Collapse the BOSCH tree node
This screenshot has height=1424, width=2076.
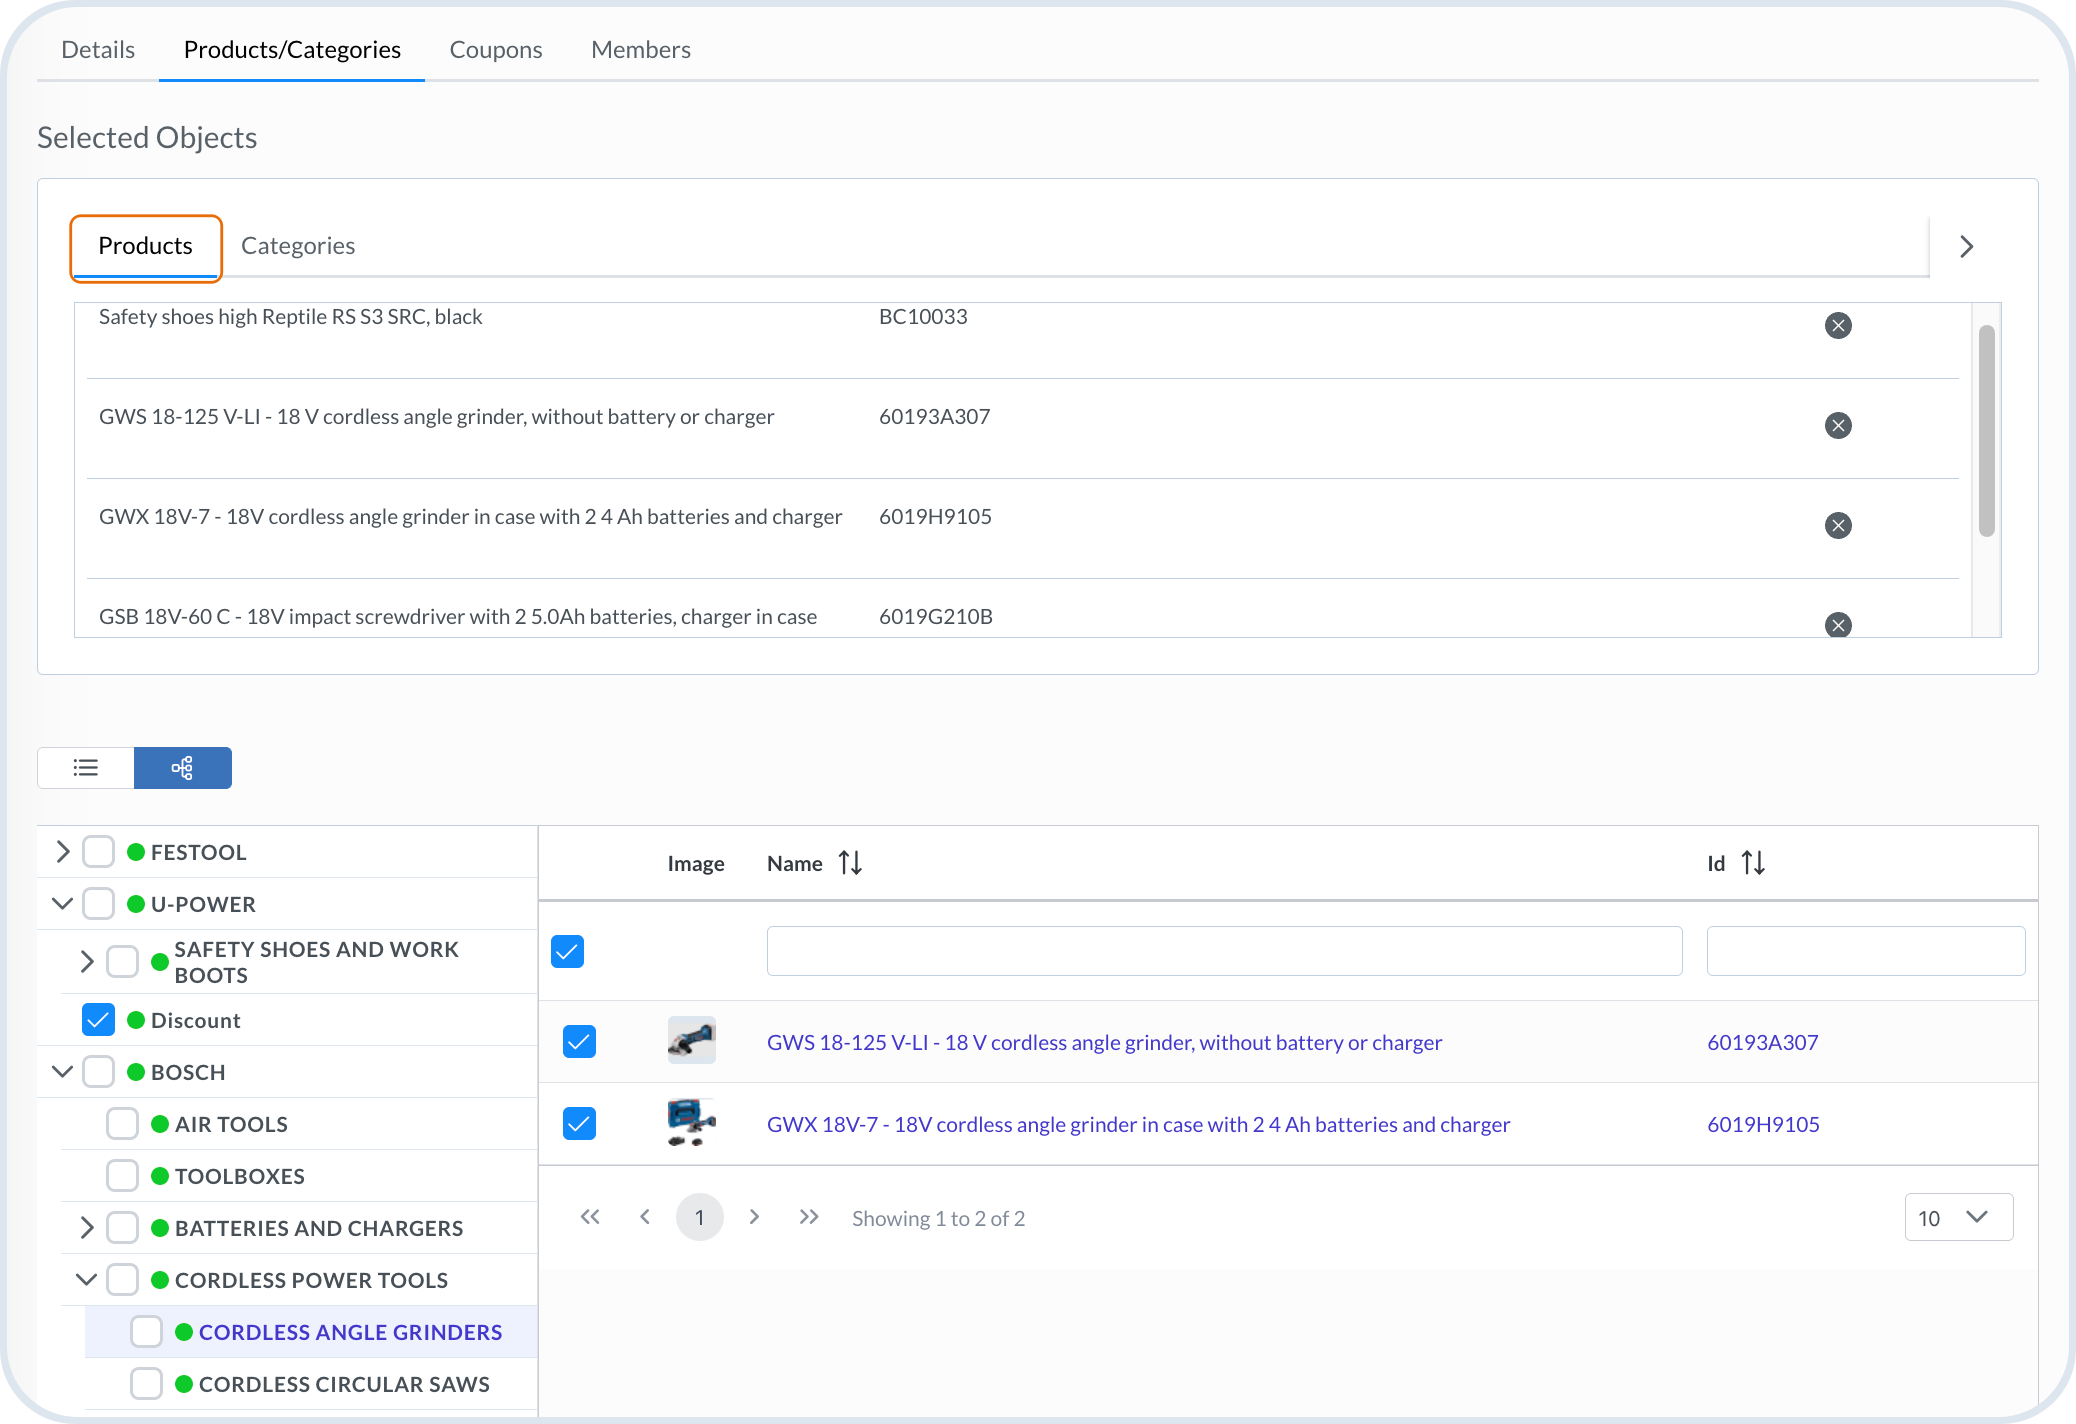pos(63,1072)
